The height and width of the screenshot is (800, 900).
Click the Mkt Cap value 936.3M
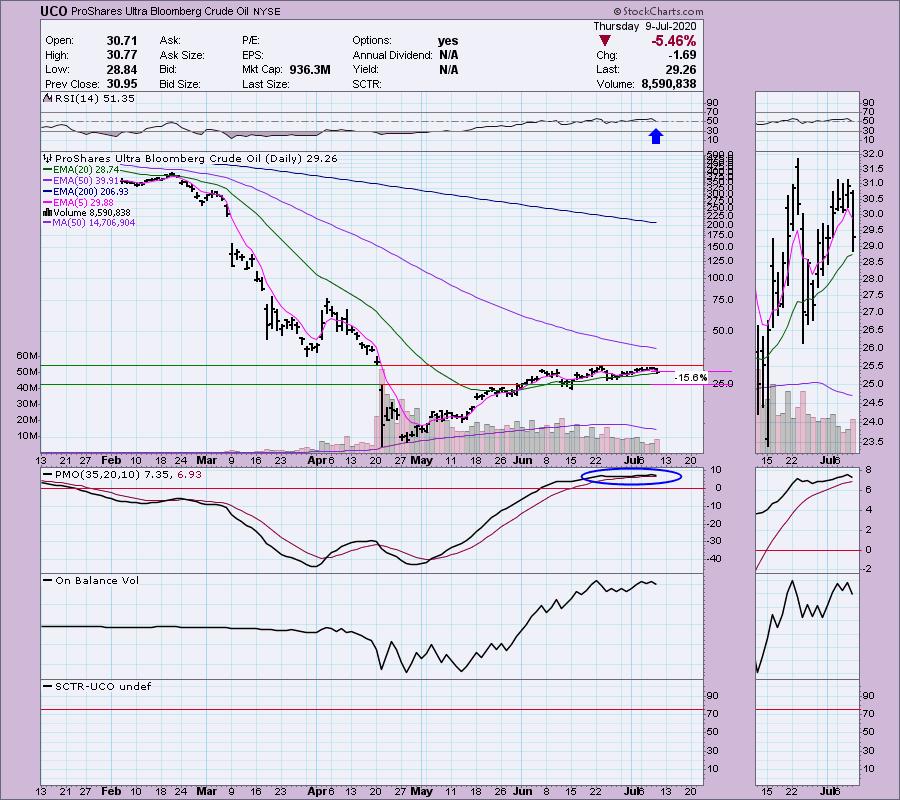click(x=310, y=69)
